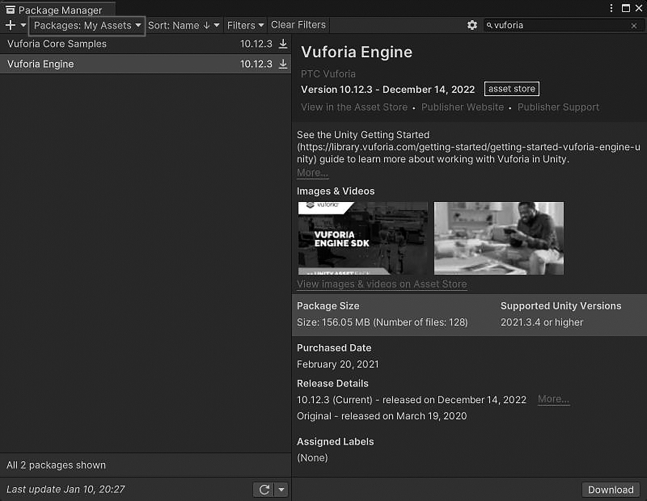Click Original - released on March 19, 2020
647x501 pixels.
(382, 416)
